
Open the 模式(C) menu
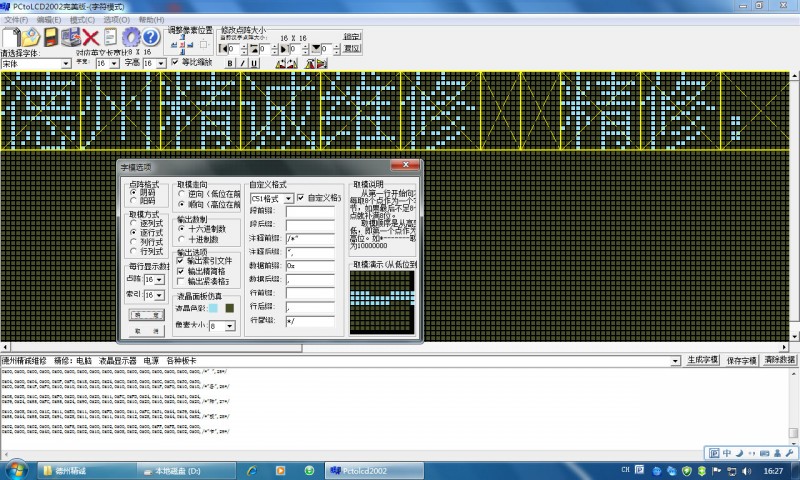pyautogui.click(x=82, y=19)
